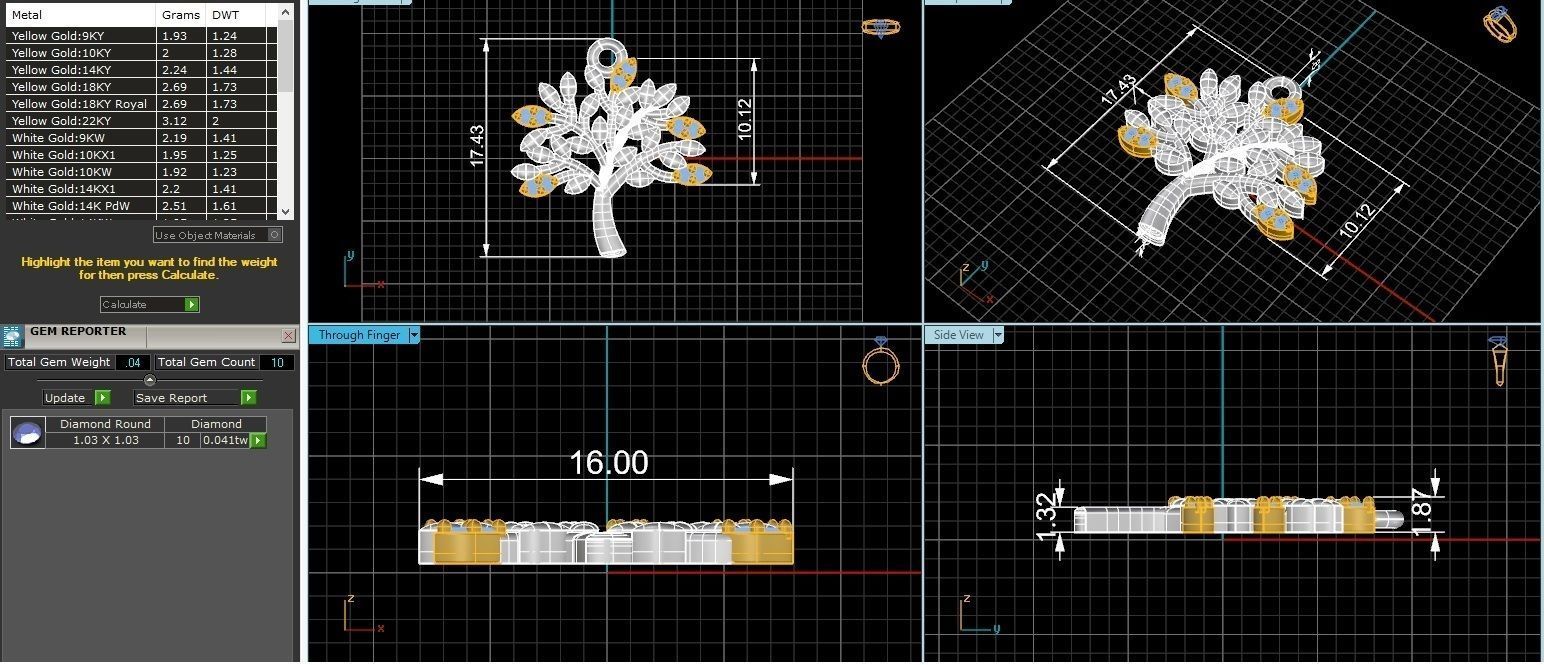
Task: Close the Gem Reporter panel
Action: coord(289,336)
